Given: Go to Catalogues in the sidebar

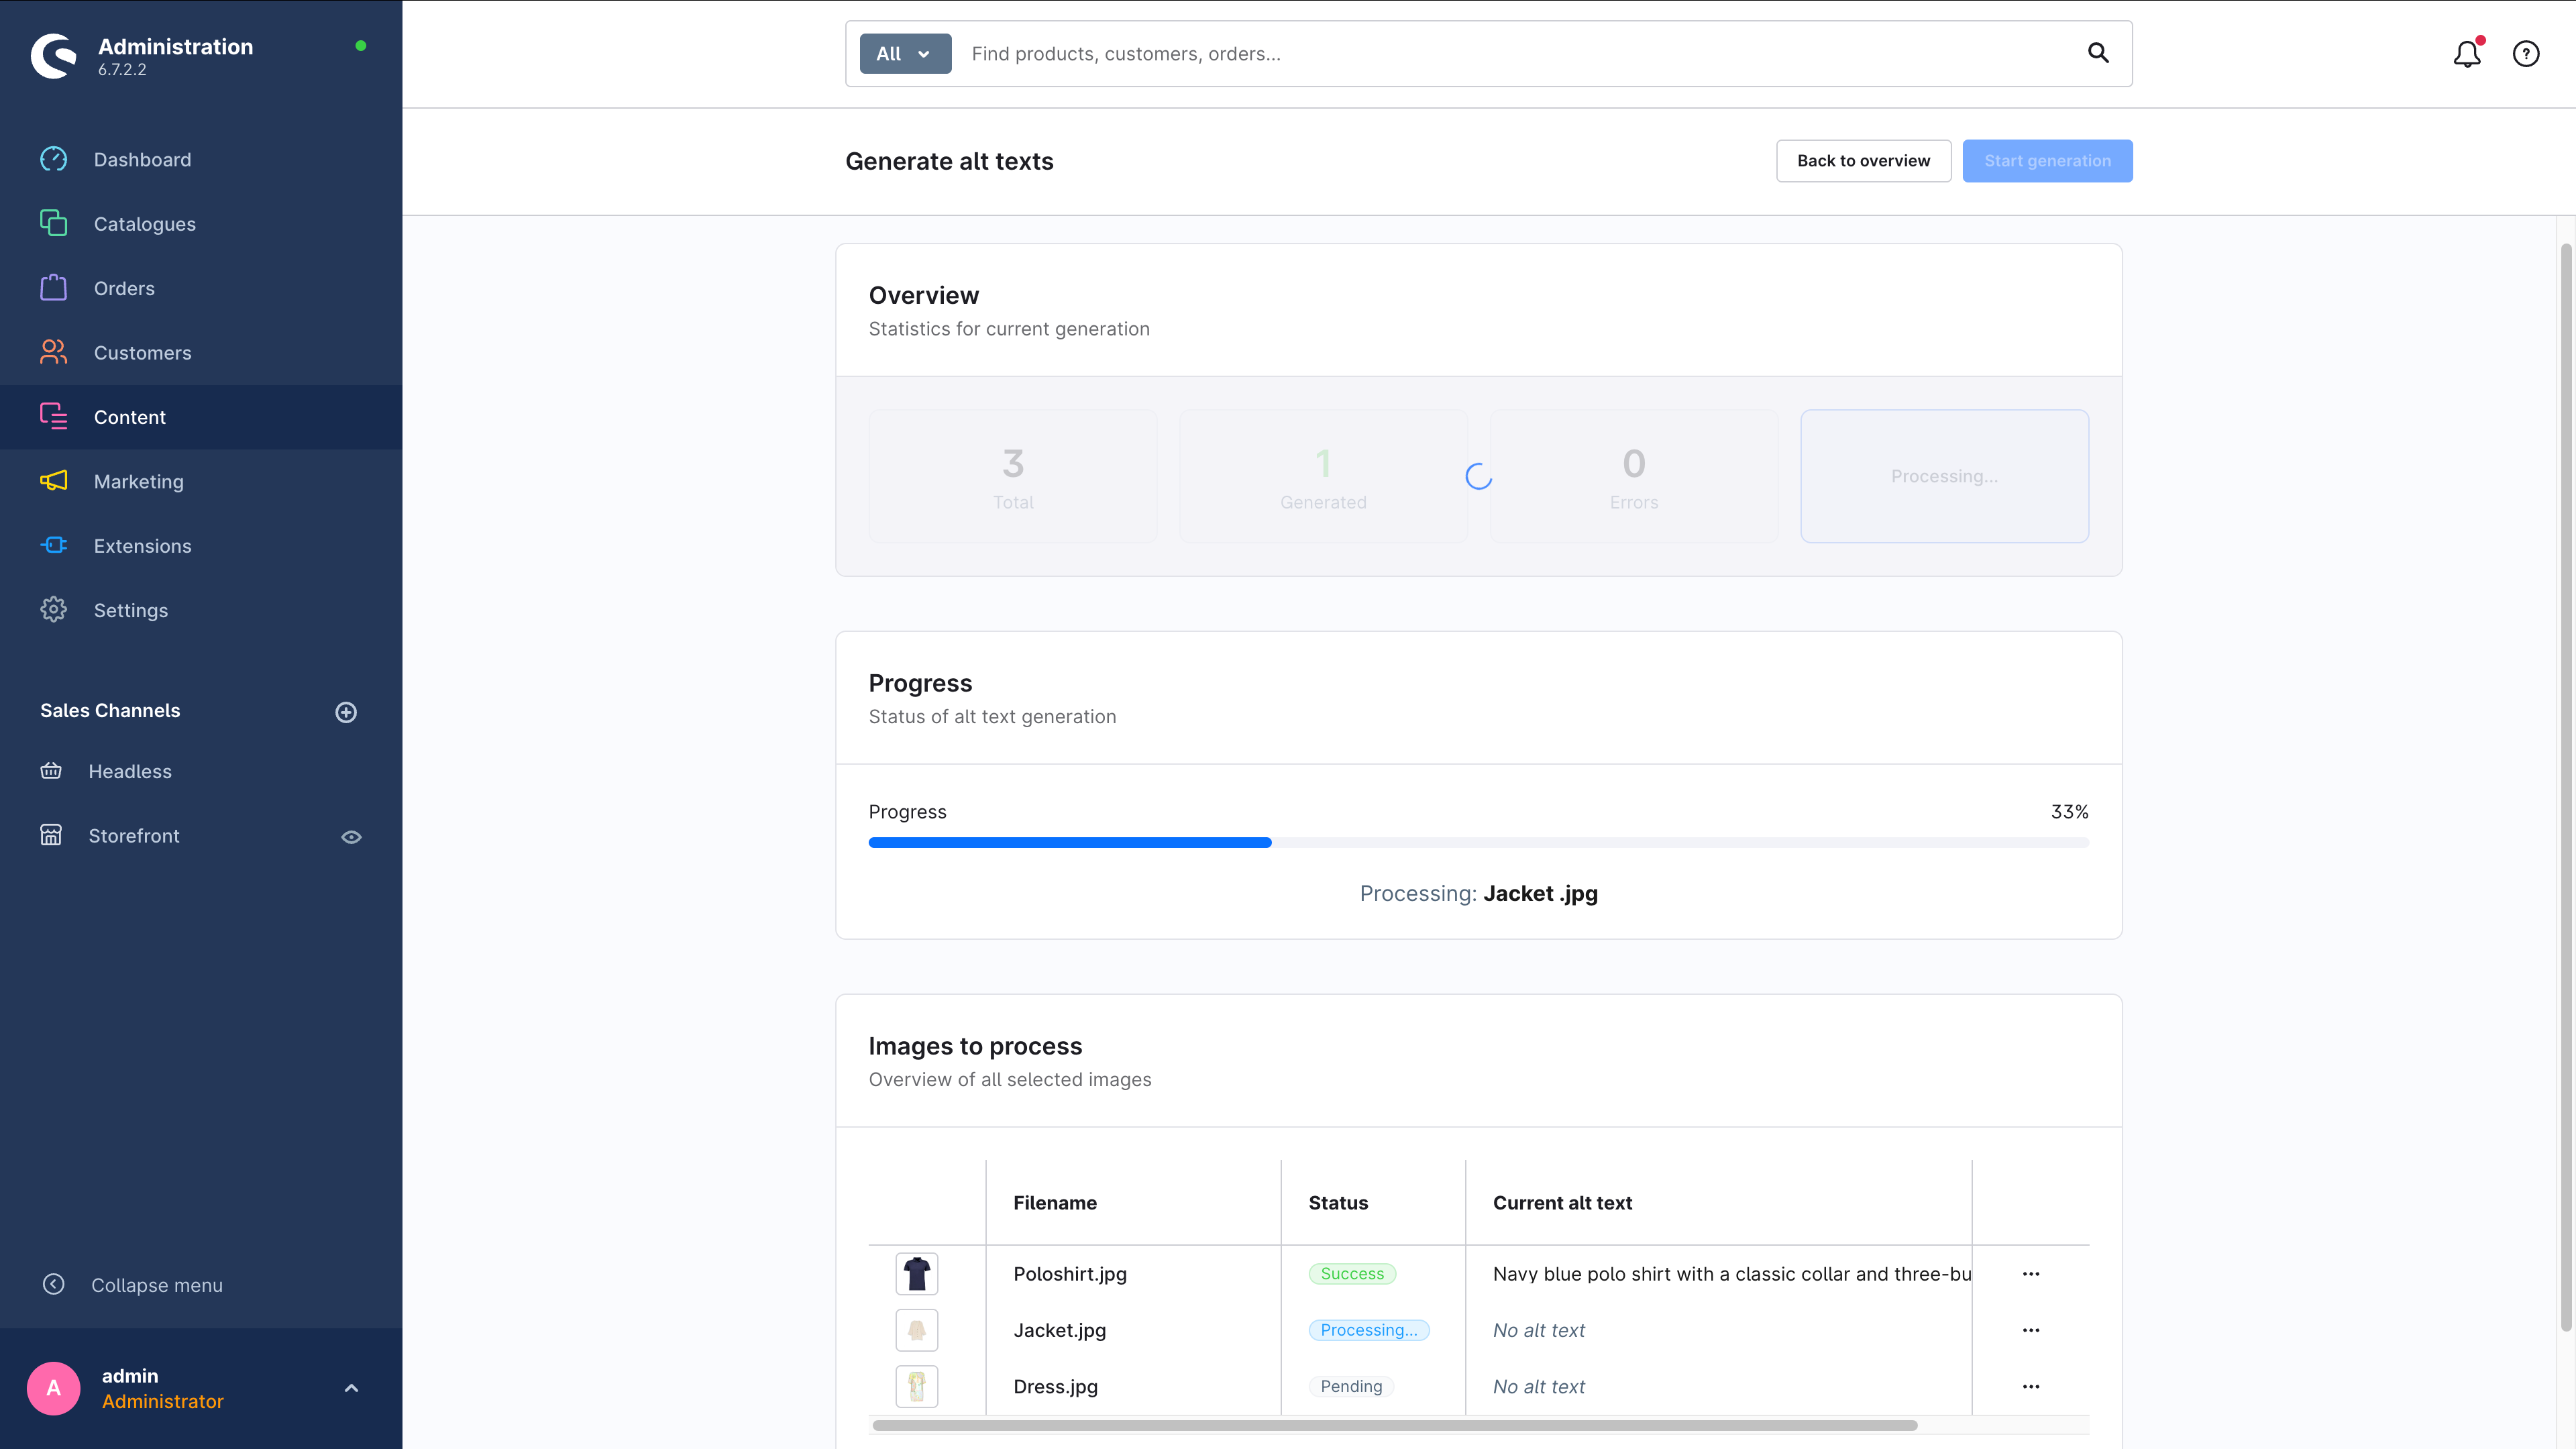Looking at the screenshot, I should coord(144,224).
